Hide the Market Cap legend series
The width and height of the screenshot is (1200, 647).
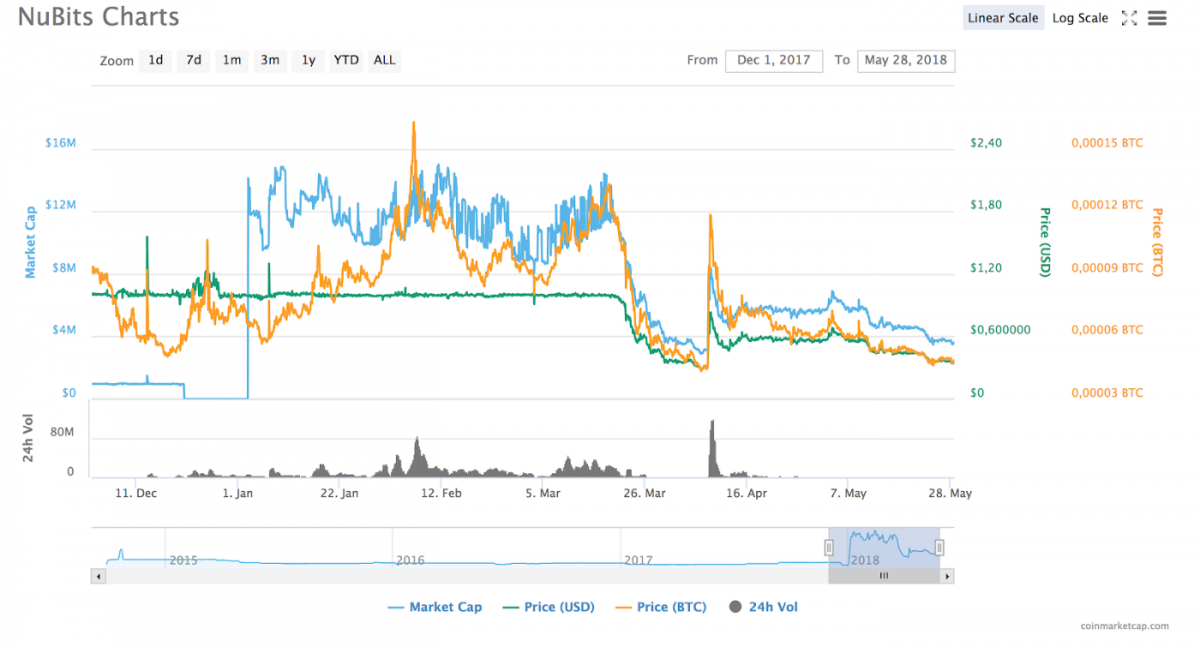pos(434,607)
